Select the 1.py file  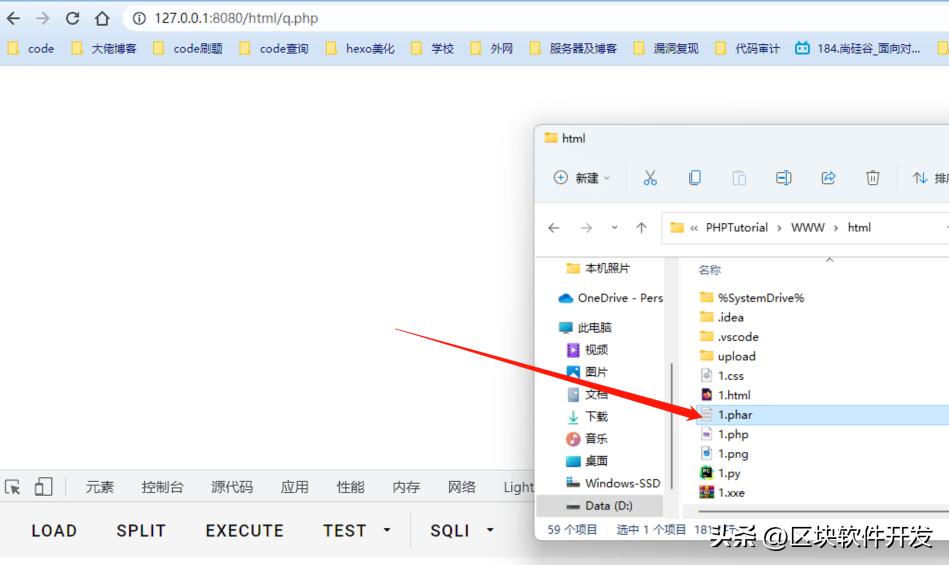coord(720,473)
